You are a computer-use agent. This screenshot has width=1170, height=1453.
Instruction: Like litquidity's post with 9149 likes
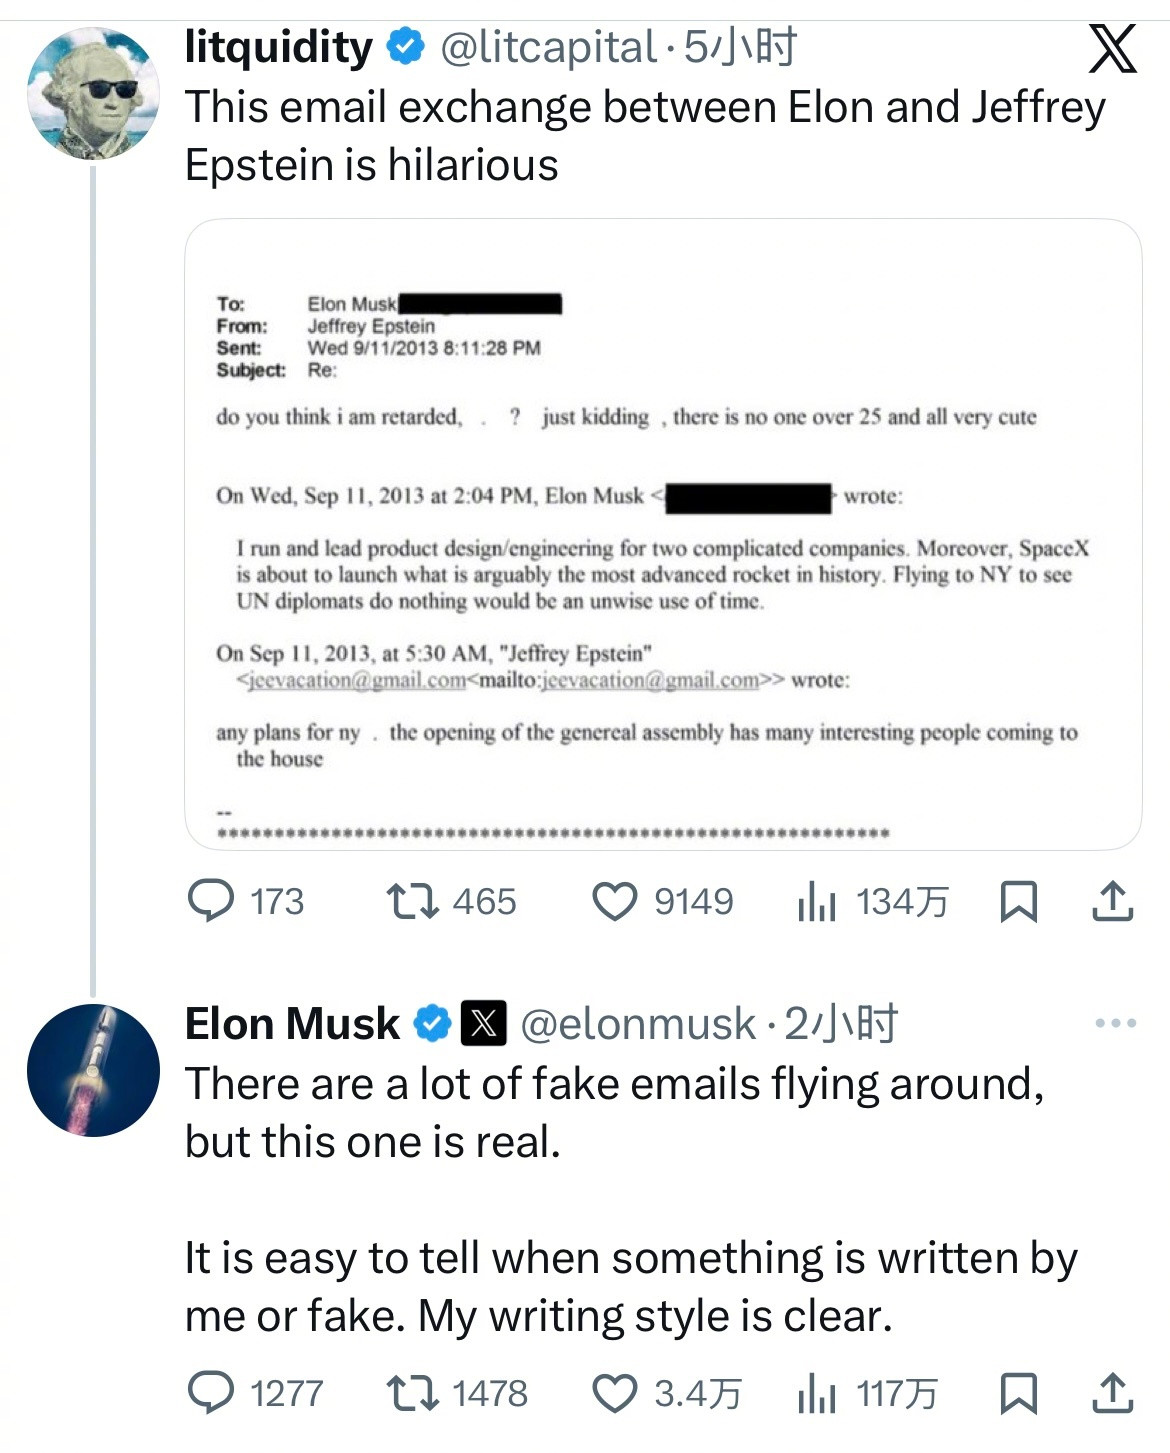tap(614, 901)
